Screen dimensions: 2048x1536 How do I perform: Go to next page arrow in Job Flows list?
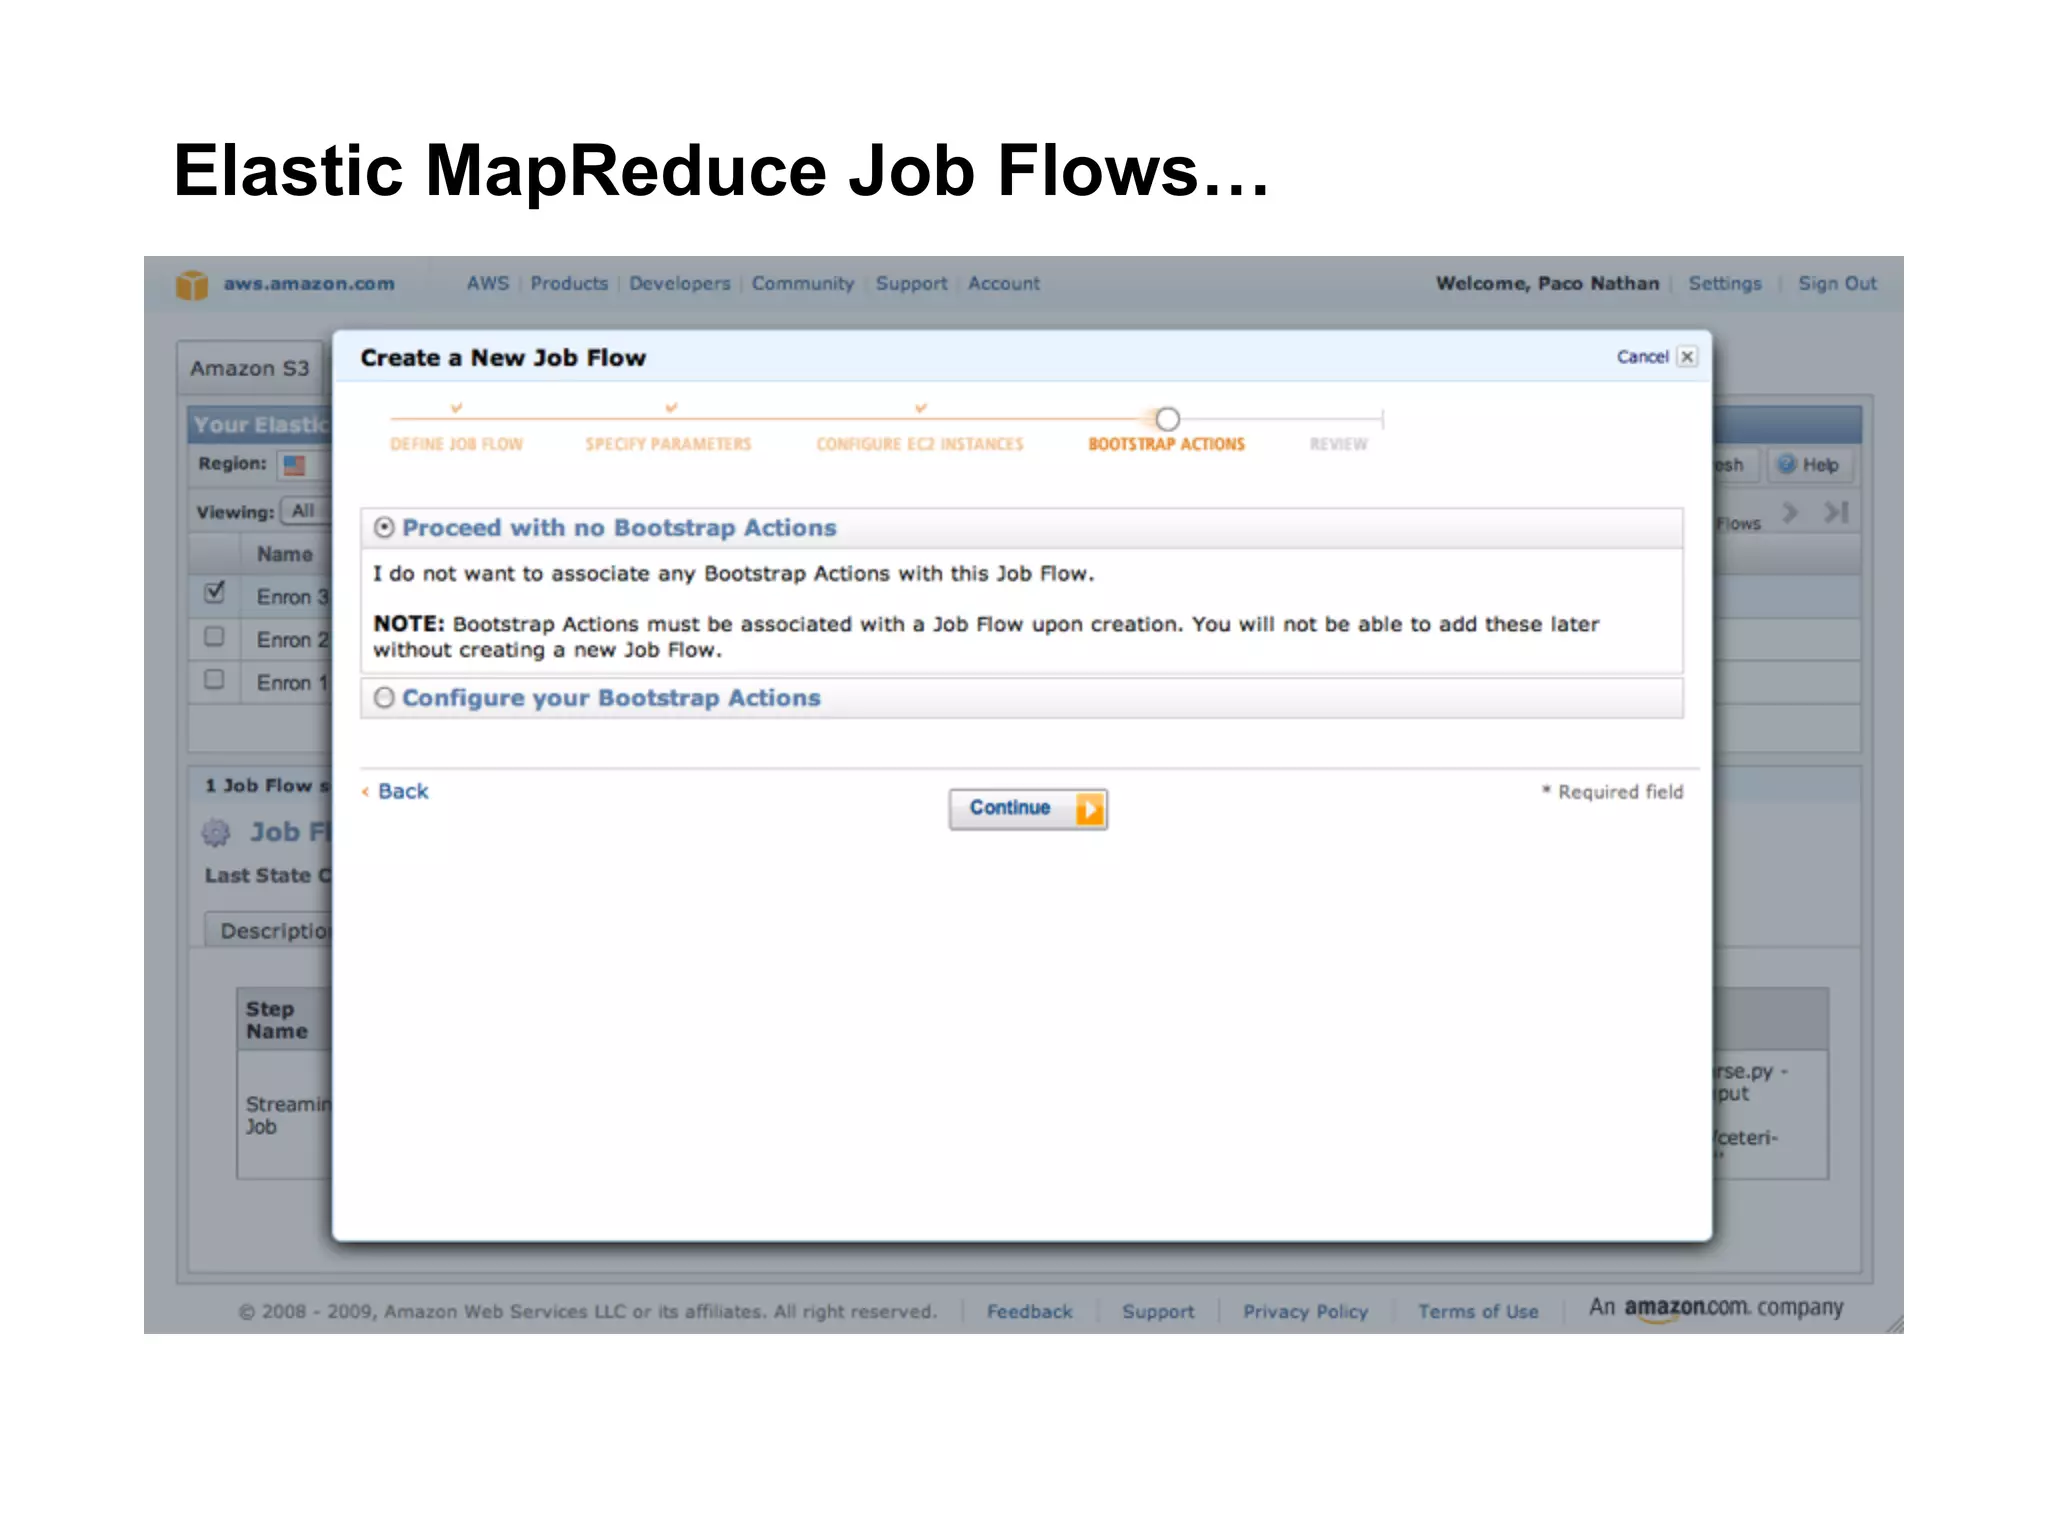point(1790,513)
